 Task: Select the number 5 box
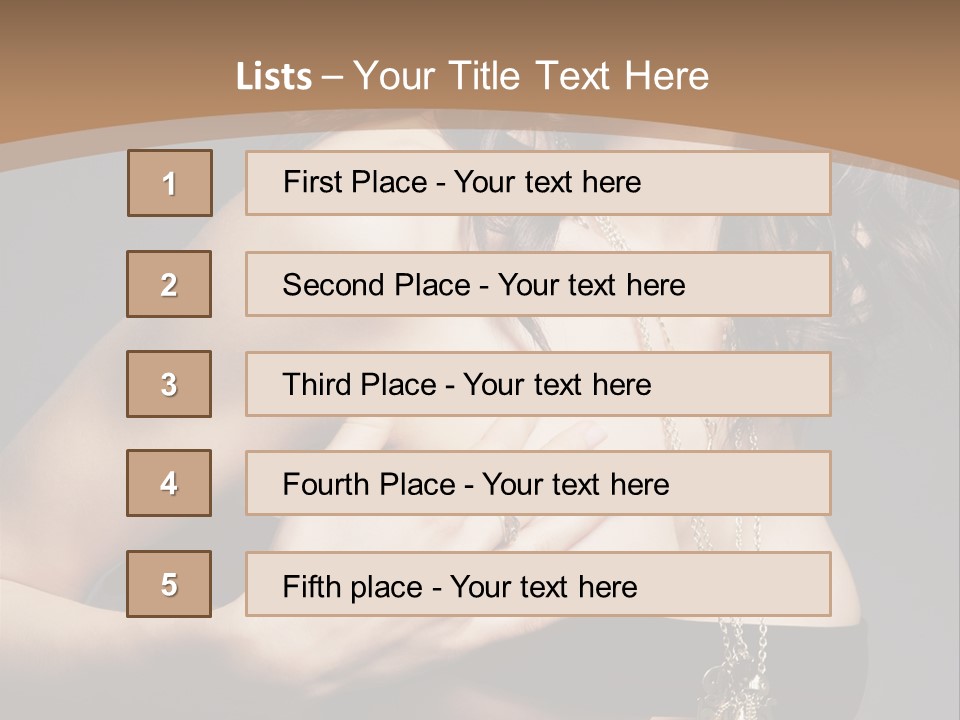point(169,584)
